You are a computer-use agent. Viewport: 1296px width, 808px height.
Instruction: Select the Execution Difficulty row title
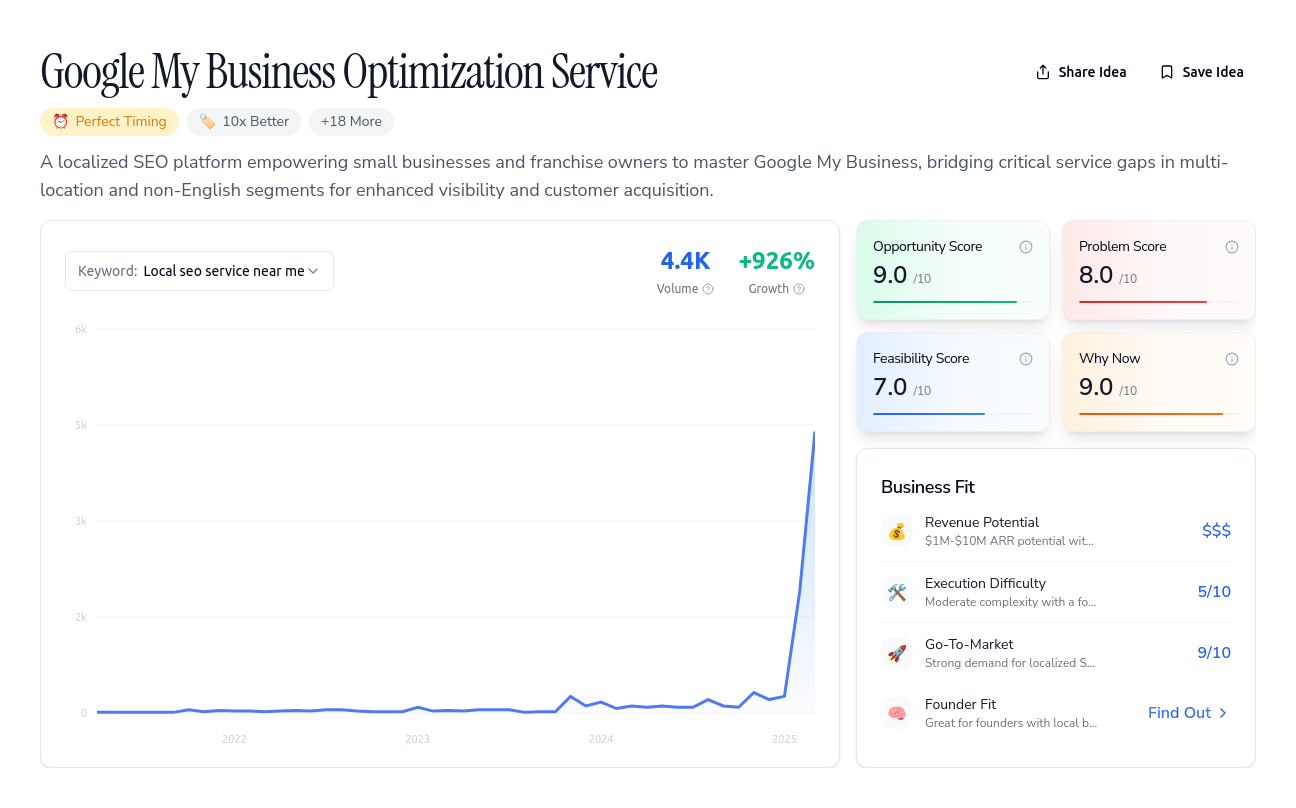click(x=985, y=583)
